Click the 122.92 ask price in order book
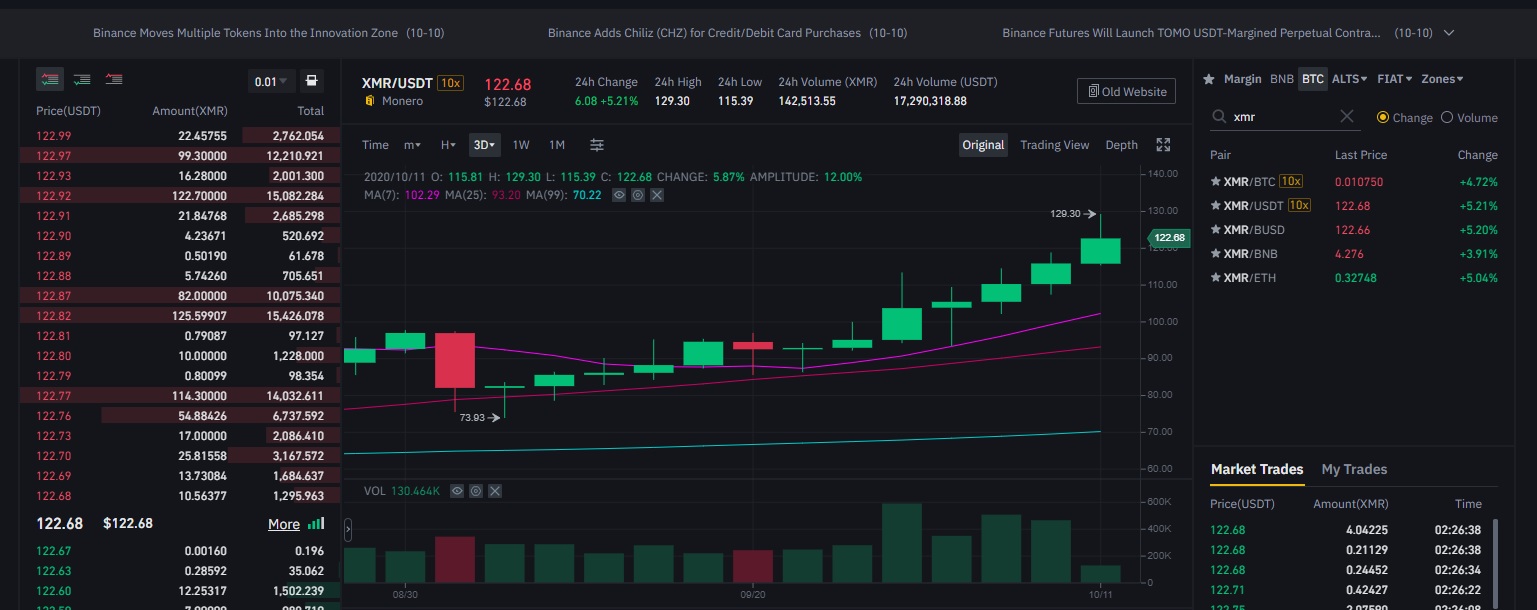1537x610 pixels. 53,196
